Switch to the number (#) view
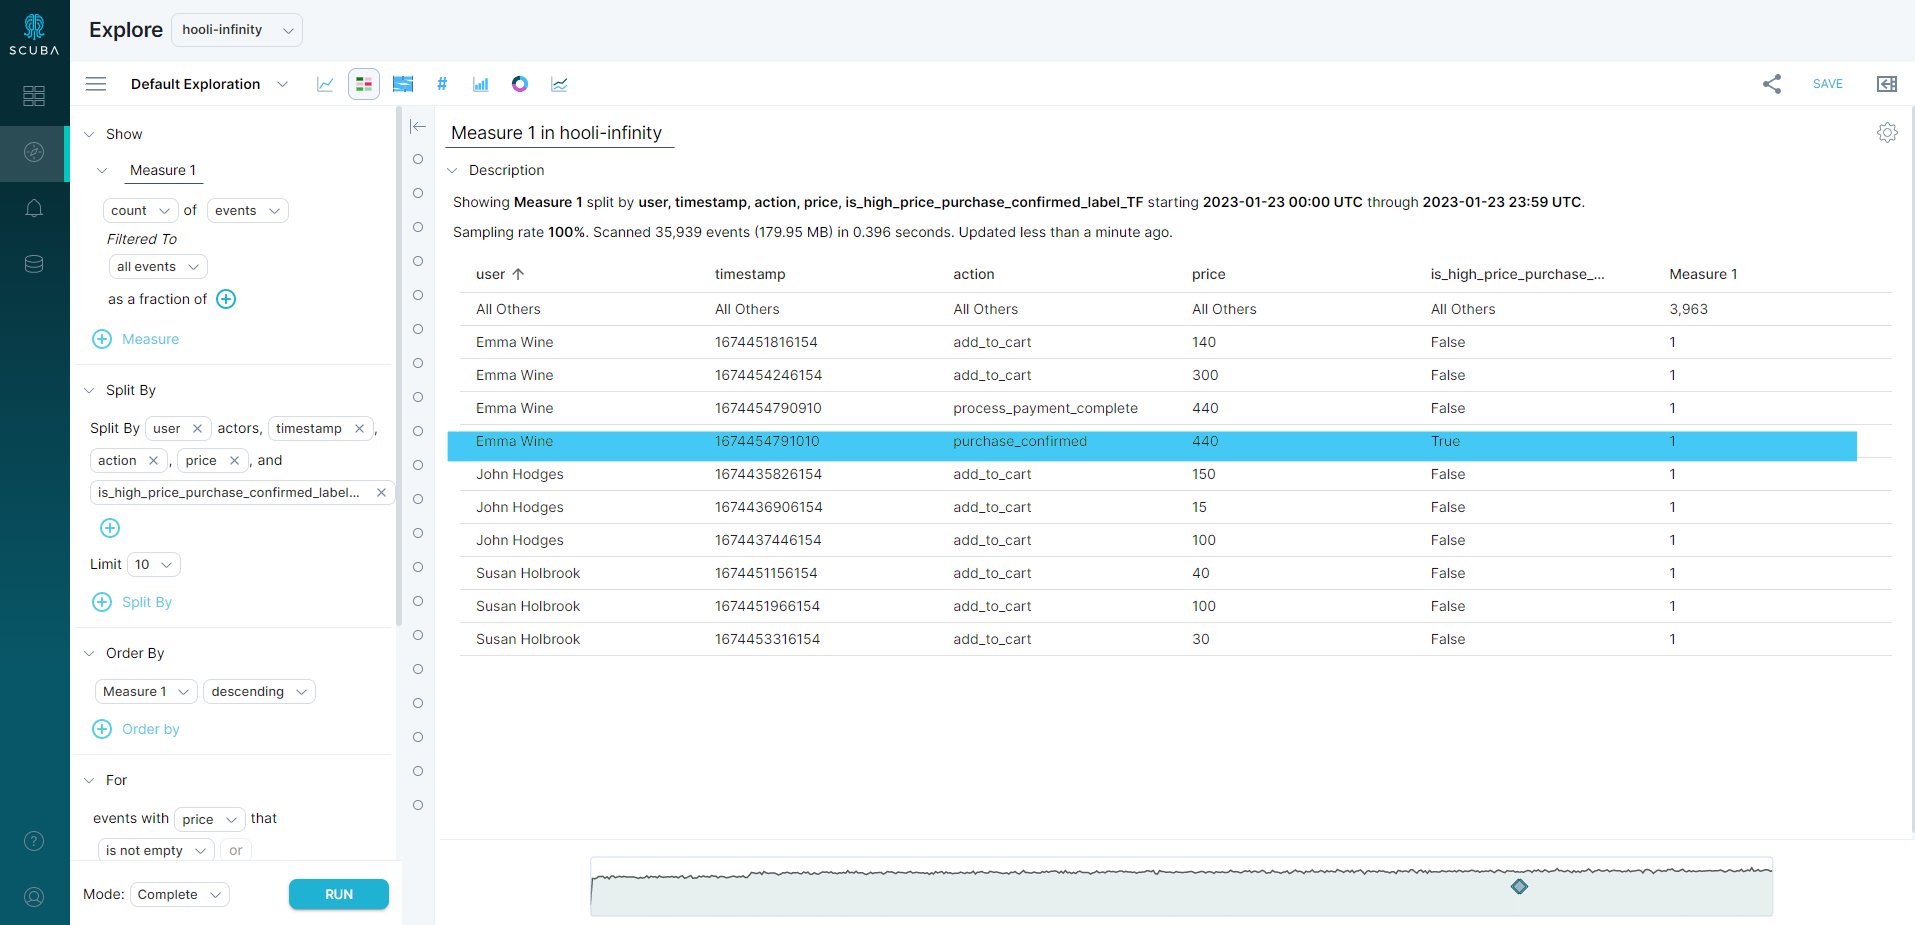 [x=442, y=84]
